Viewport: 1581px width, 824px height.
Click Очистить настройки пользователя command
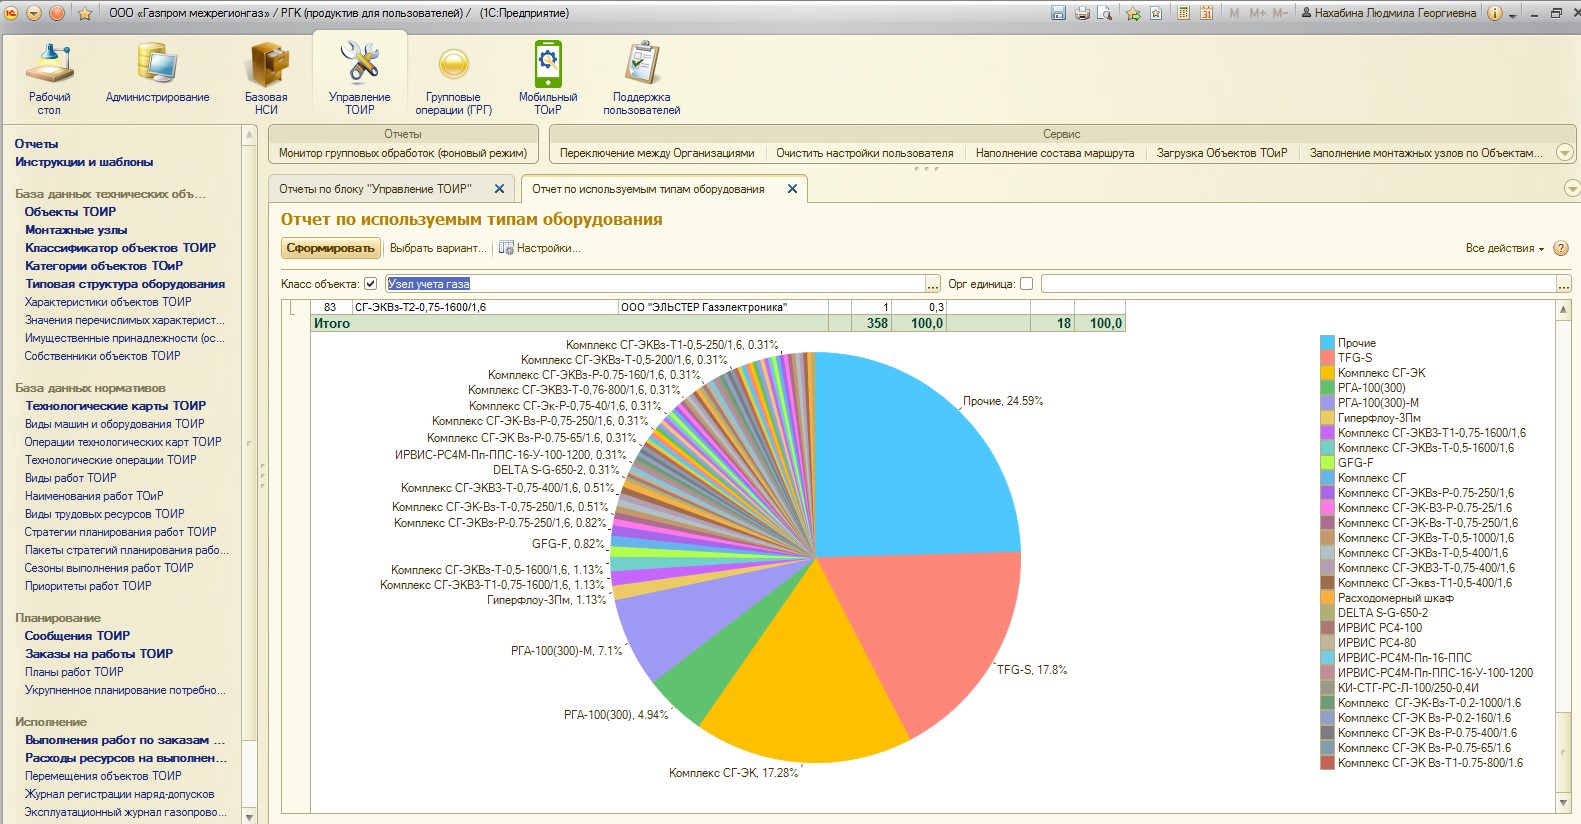pyautogui.click(x=865, y=153)
